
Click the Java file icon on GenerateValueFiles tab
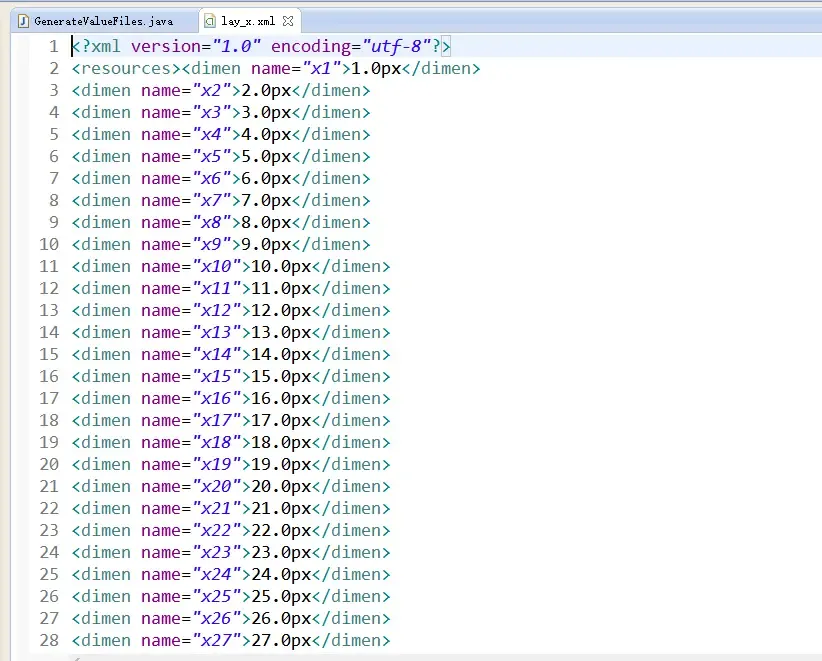(x=23, y=21)
